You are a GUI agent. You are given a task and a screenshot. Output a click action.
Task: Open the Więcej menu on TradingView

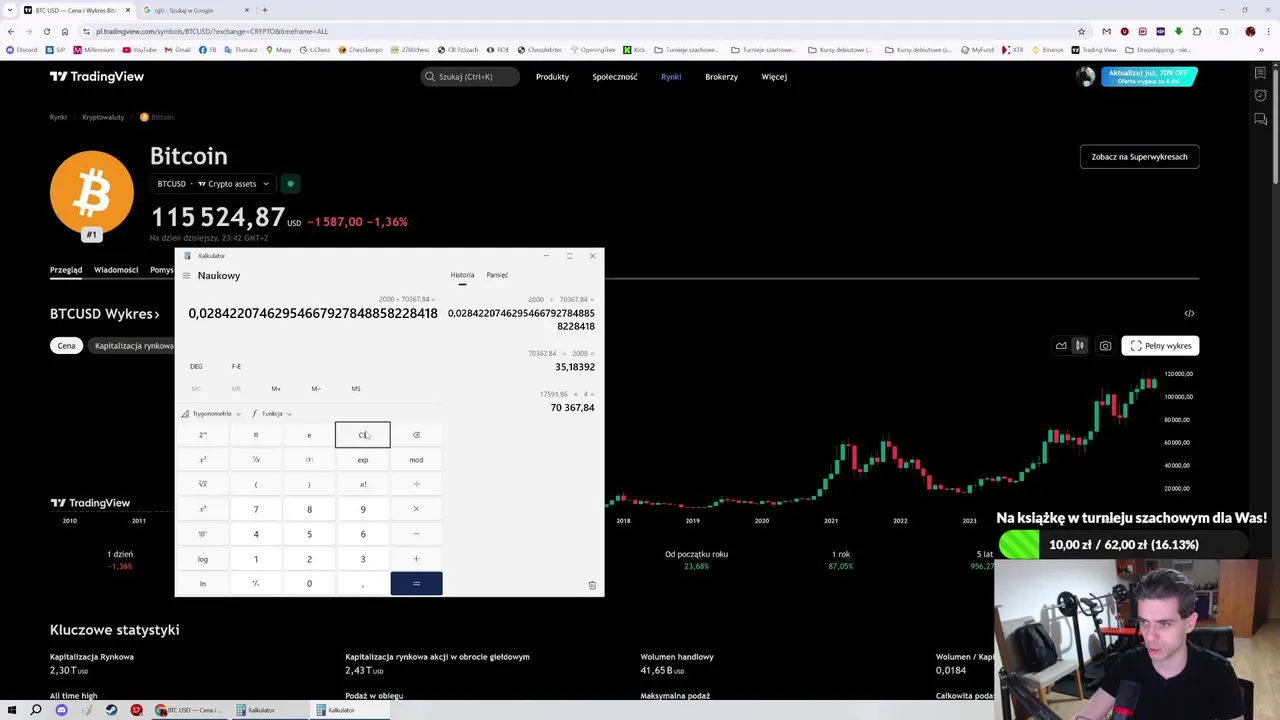coord(774,77)
